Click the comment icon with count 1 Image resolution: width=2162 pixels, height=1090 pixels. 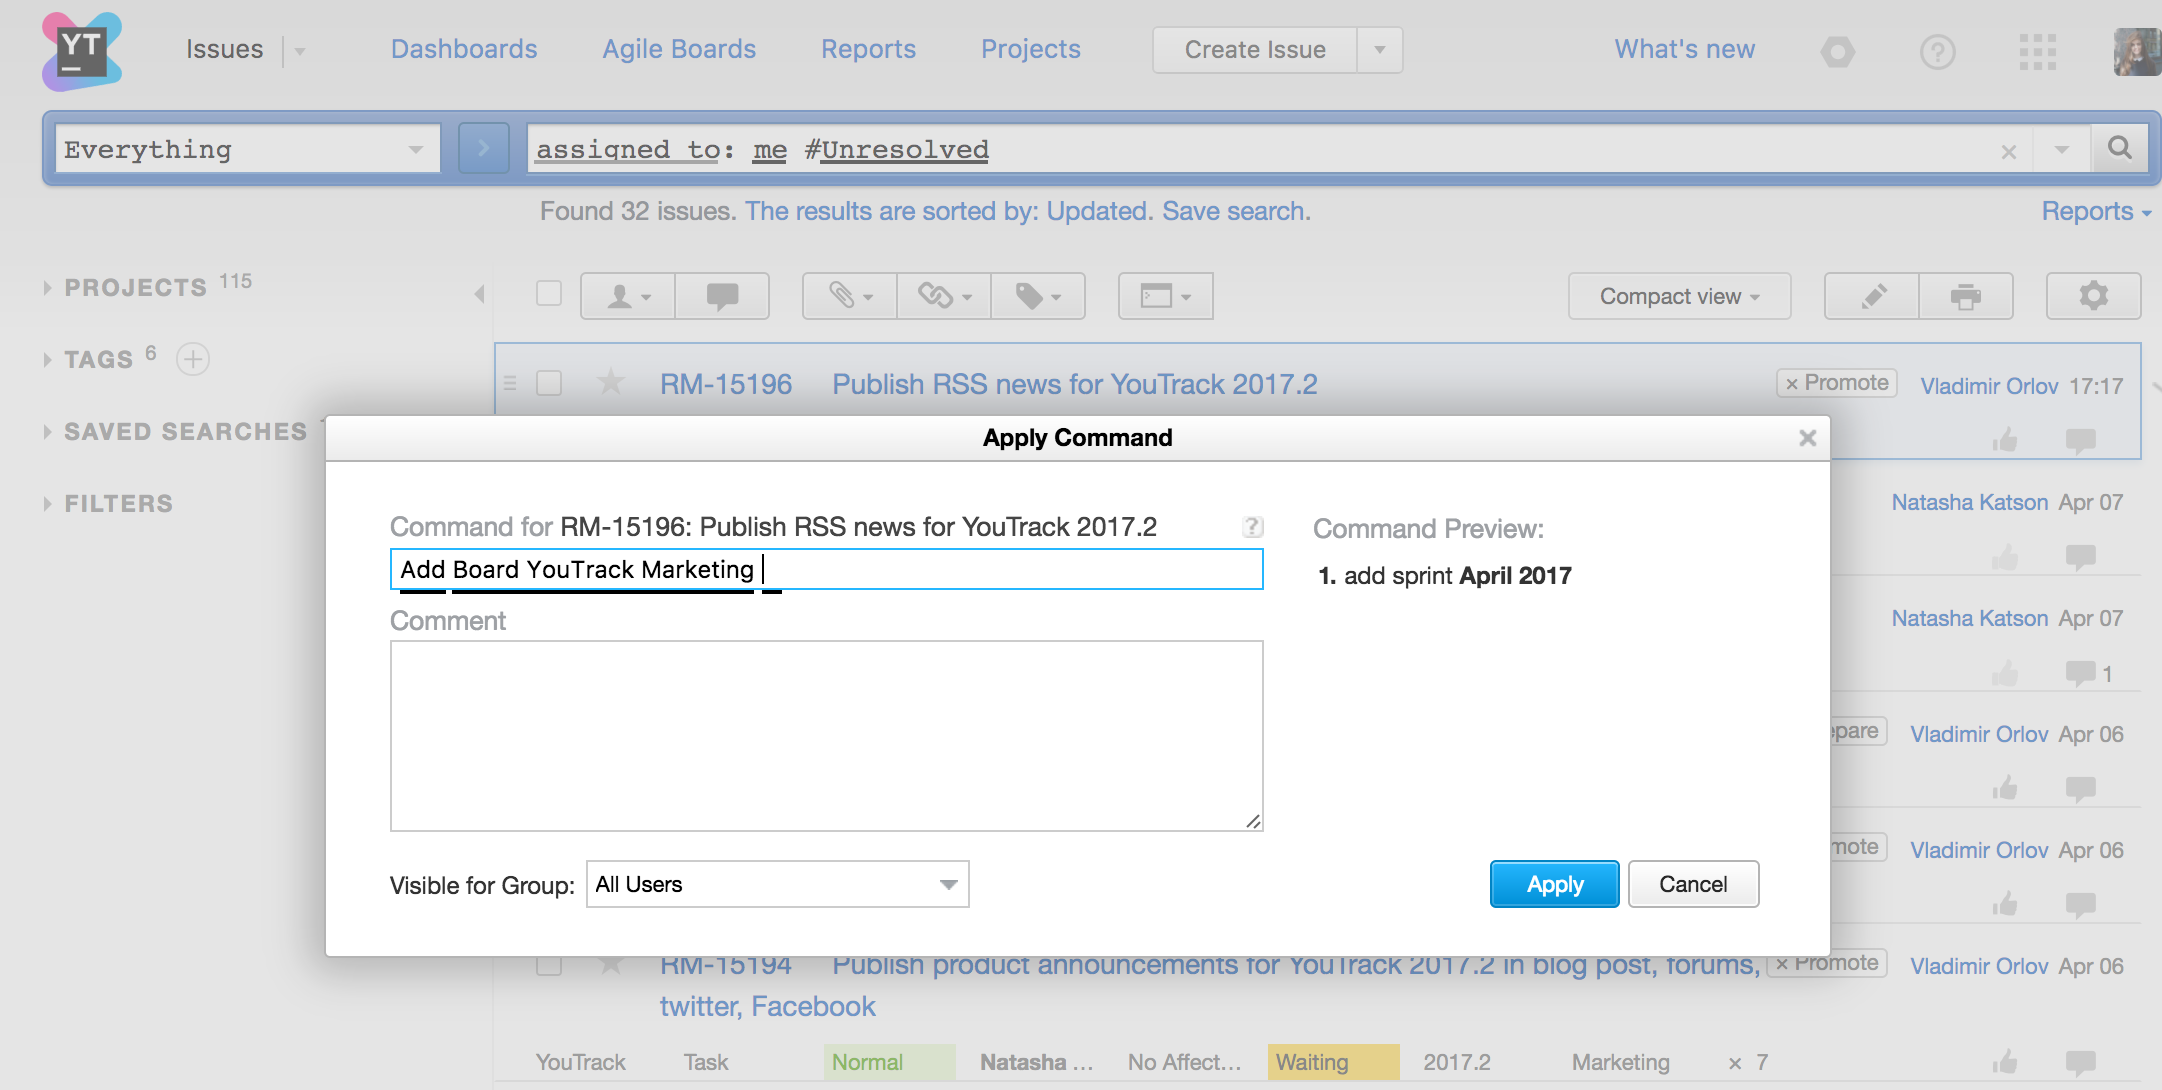click(x=2081, y=673)
